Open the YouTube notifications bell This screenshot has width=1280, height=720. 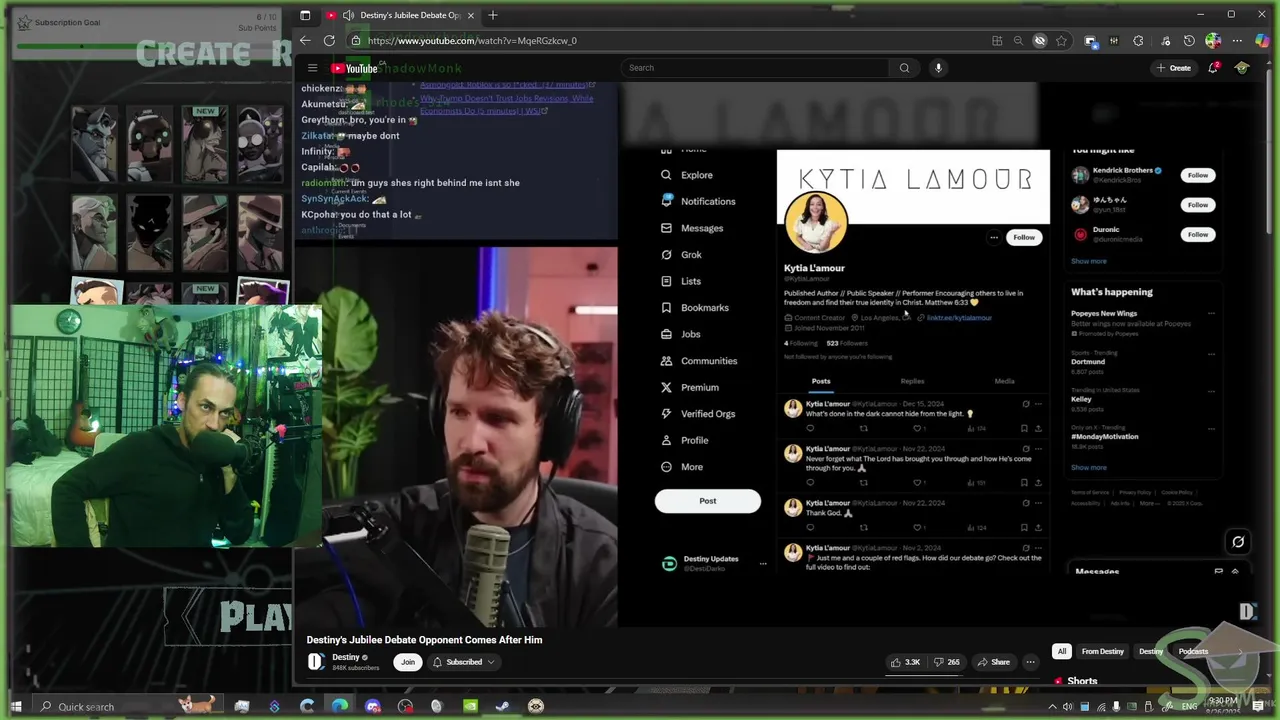click(x=1213, y=68)
